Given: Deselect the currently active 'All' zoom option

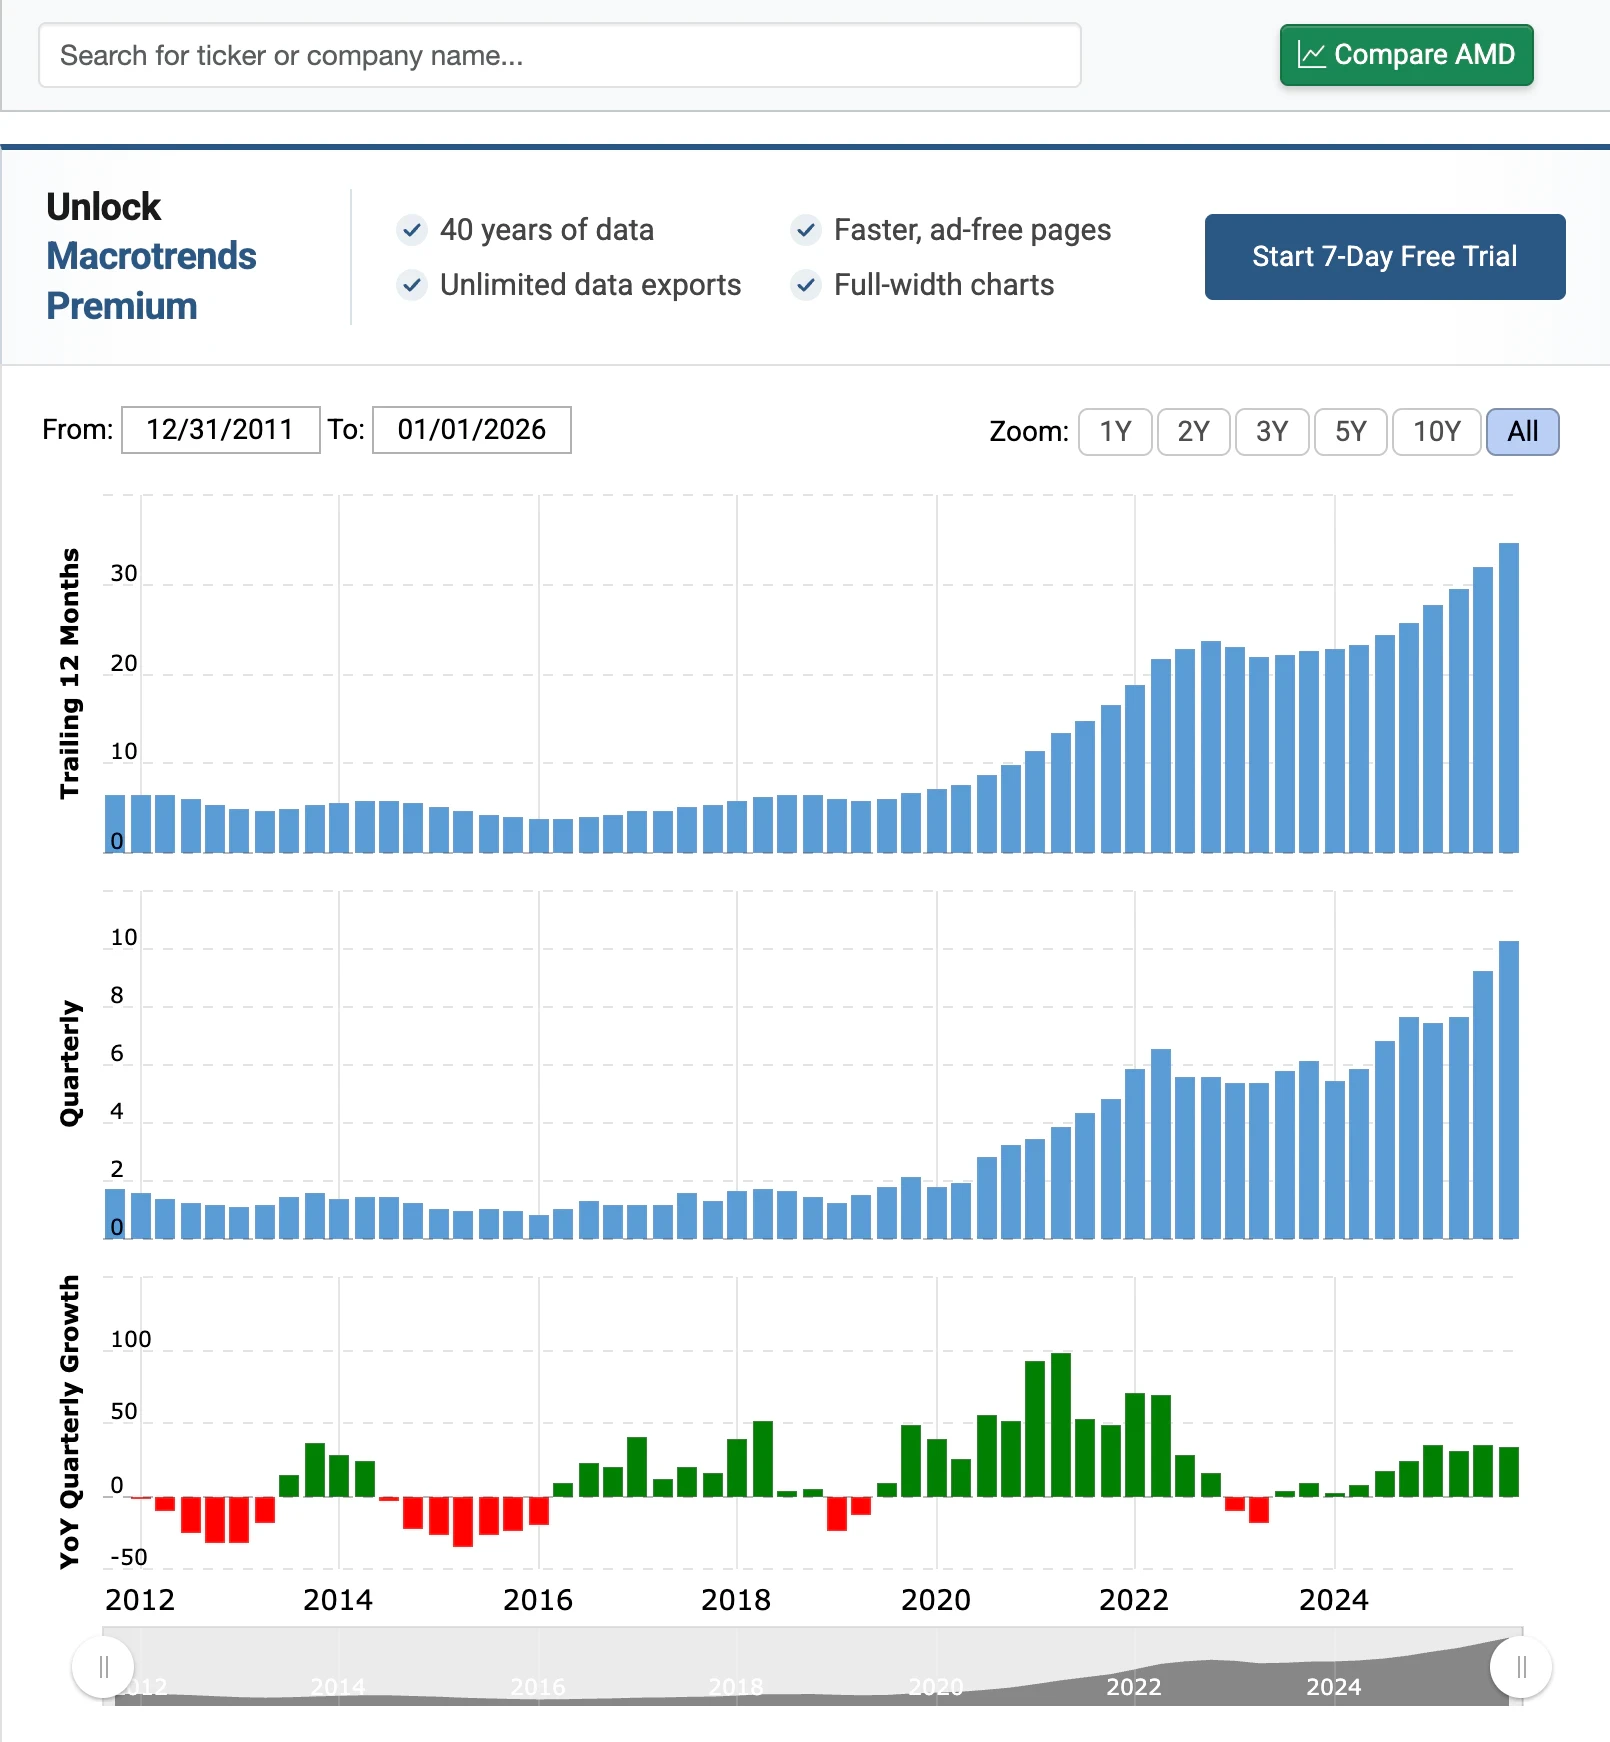Looking at the screenshot, I should [1522, 431].
